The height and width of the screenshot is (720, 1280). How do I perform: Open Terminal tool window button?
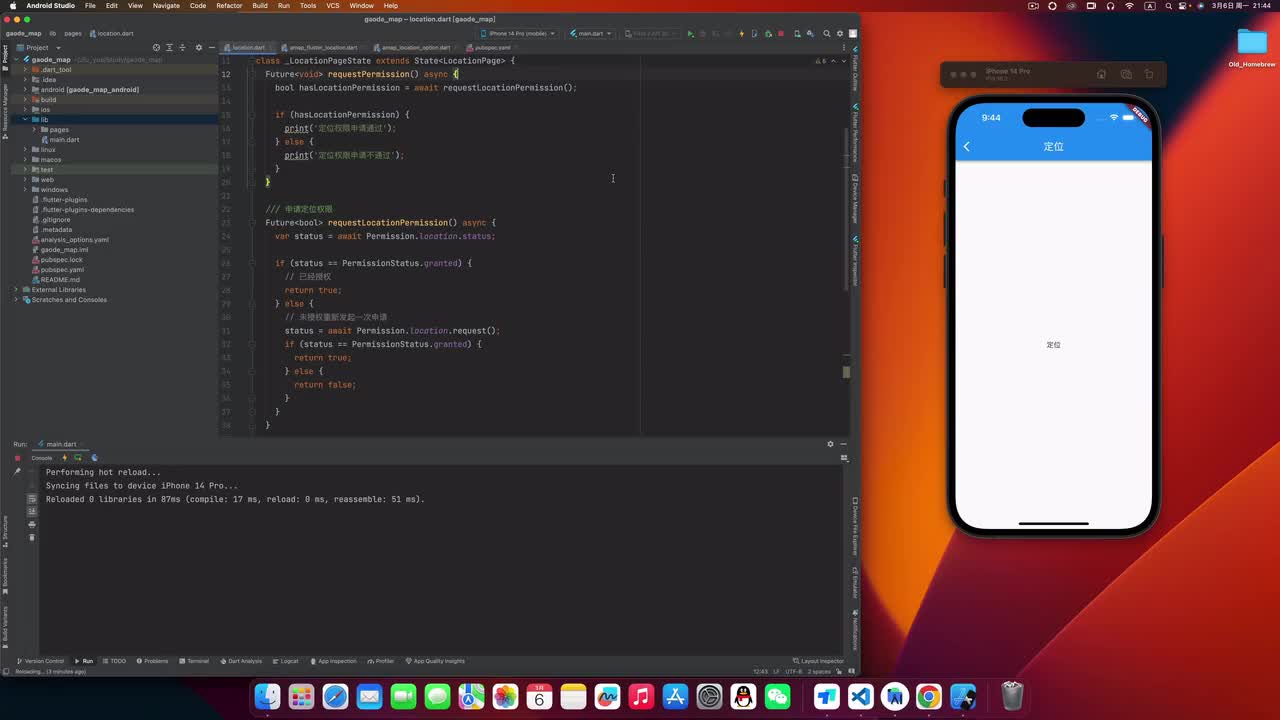(x=194, y=661)
